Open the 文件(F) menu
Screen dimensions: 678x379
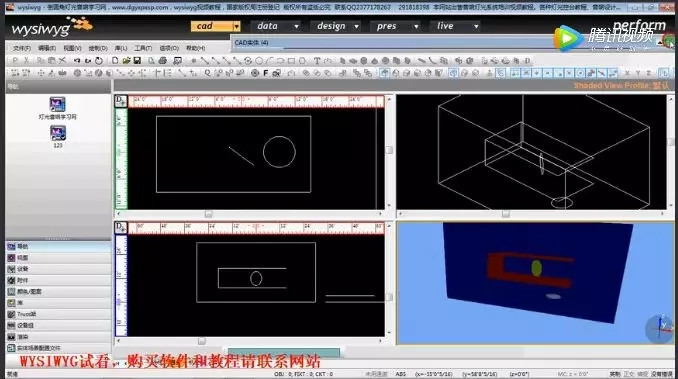(x=22, y=48)
